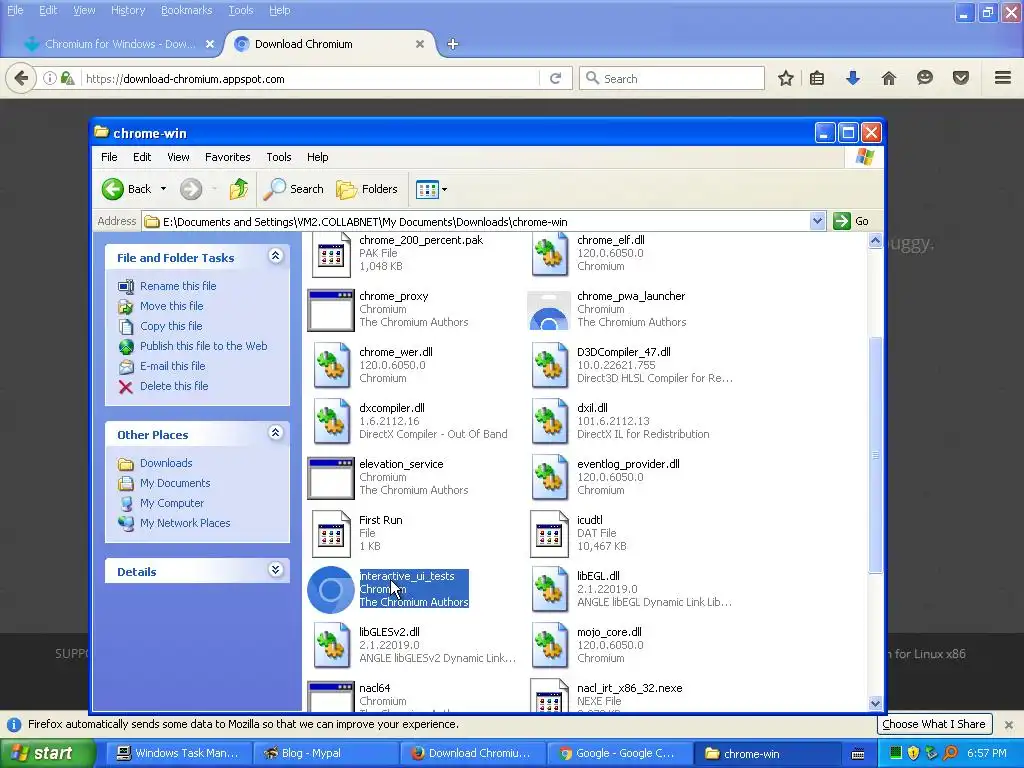Select the chrome_proxy application icon
Image resolution: width=1024 pixels, height=768 pixels.
point(331,310)
